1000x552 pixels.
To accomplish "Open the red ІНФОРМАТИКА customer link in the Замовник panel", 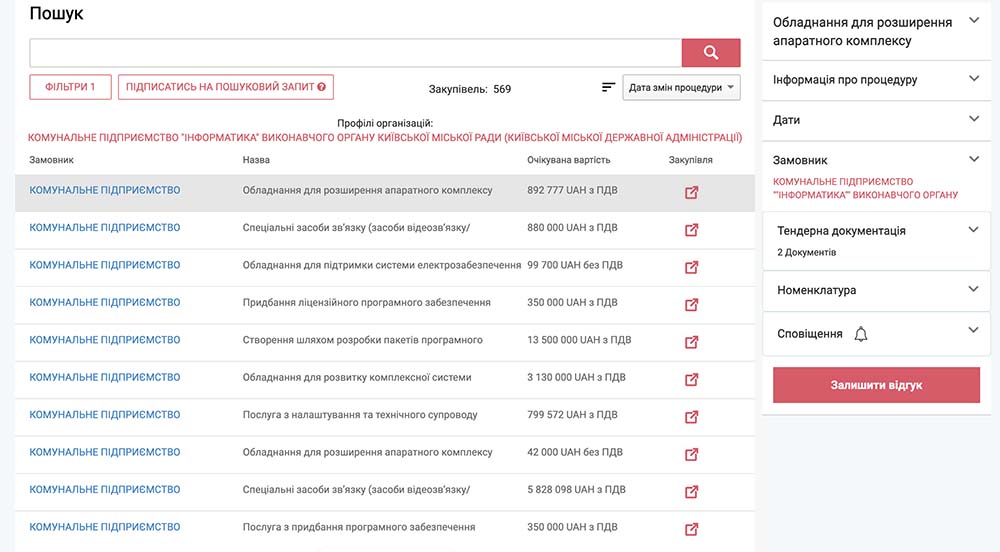I will tap(865, 188).
